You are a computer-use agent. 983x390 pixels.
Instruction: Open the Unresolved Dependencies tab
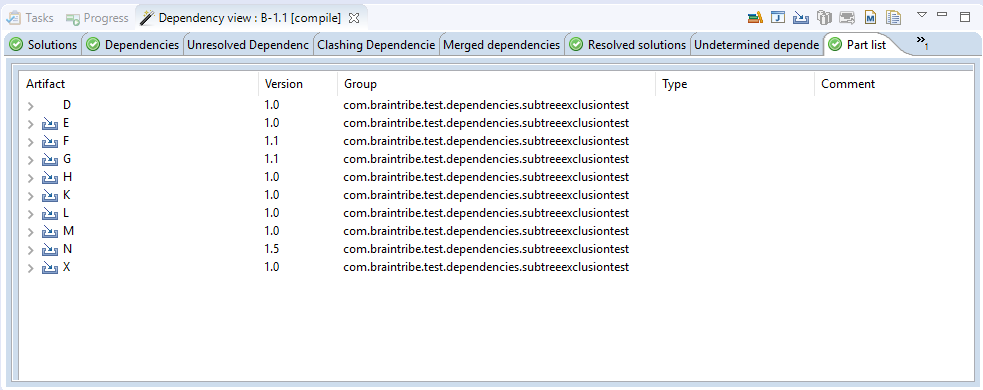[x=248, y=45]
